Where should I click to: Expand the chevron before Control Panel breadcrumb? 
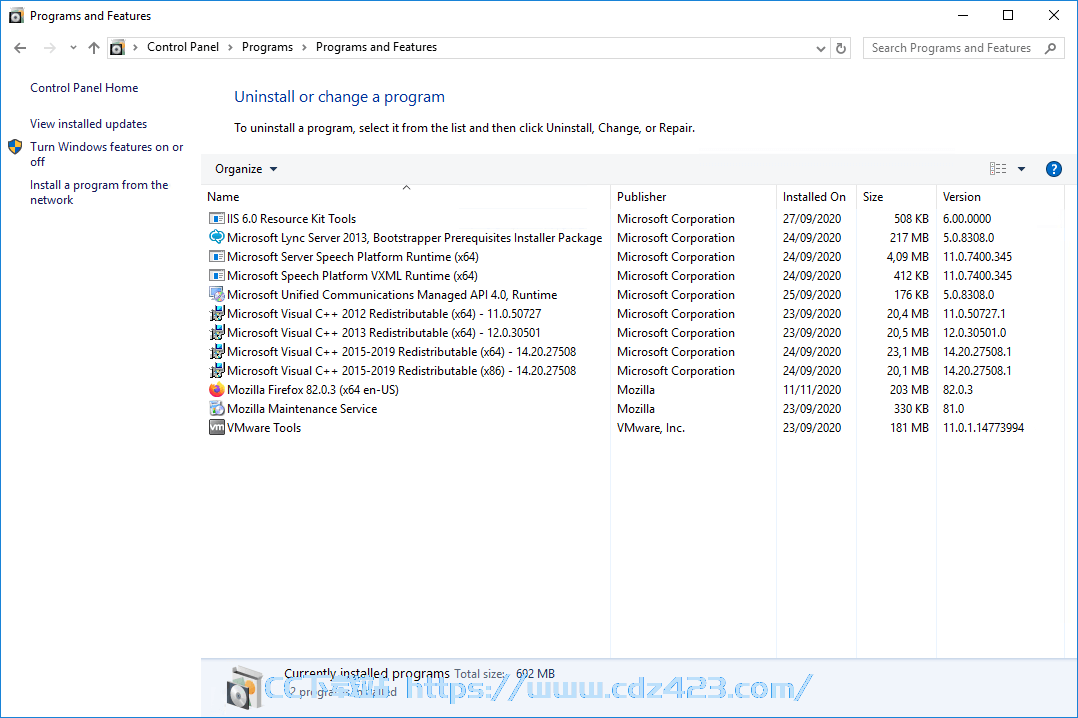pos(135,47)
